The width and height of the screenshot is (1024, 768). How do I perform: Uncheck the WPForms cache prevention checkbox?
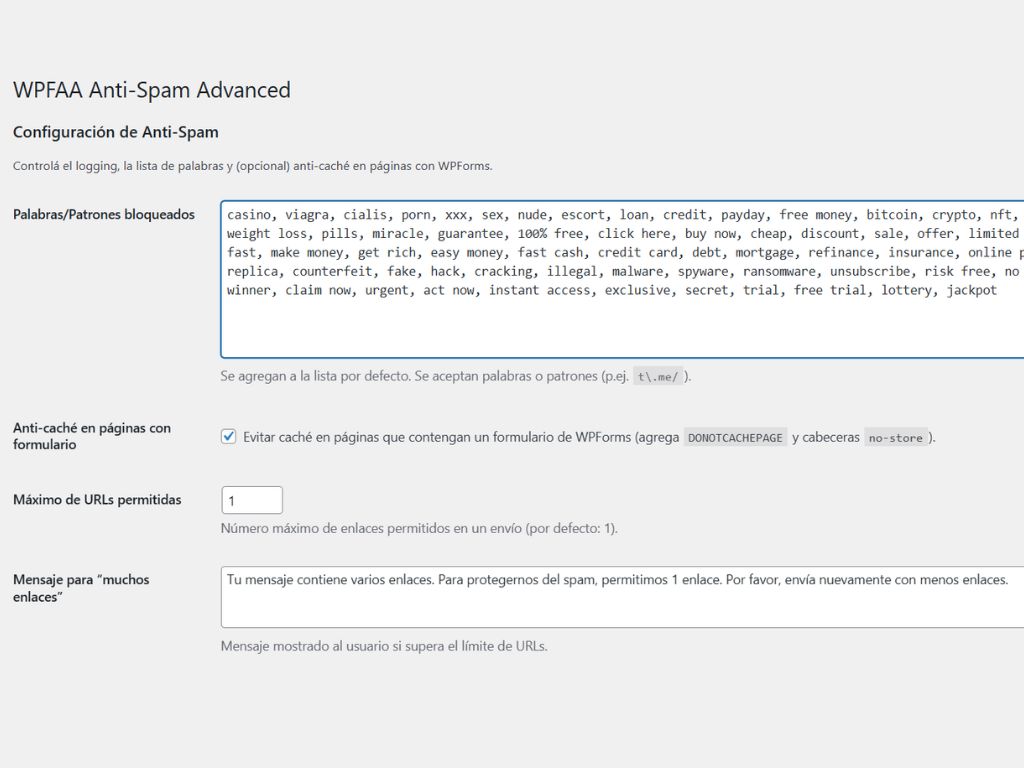pos(227,436)
